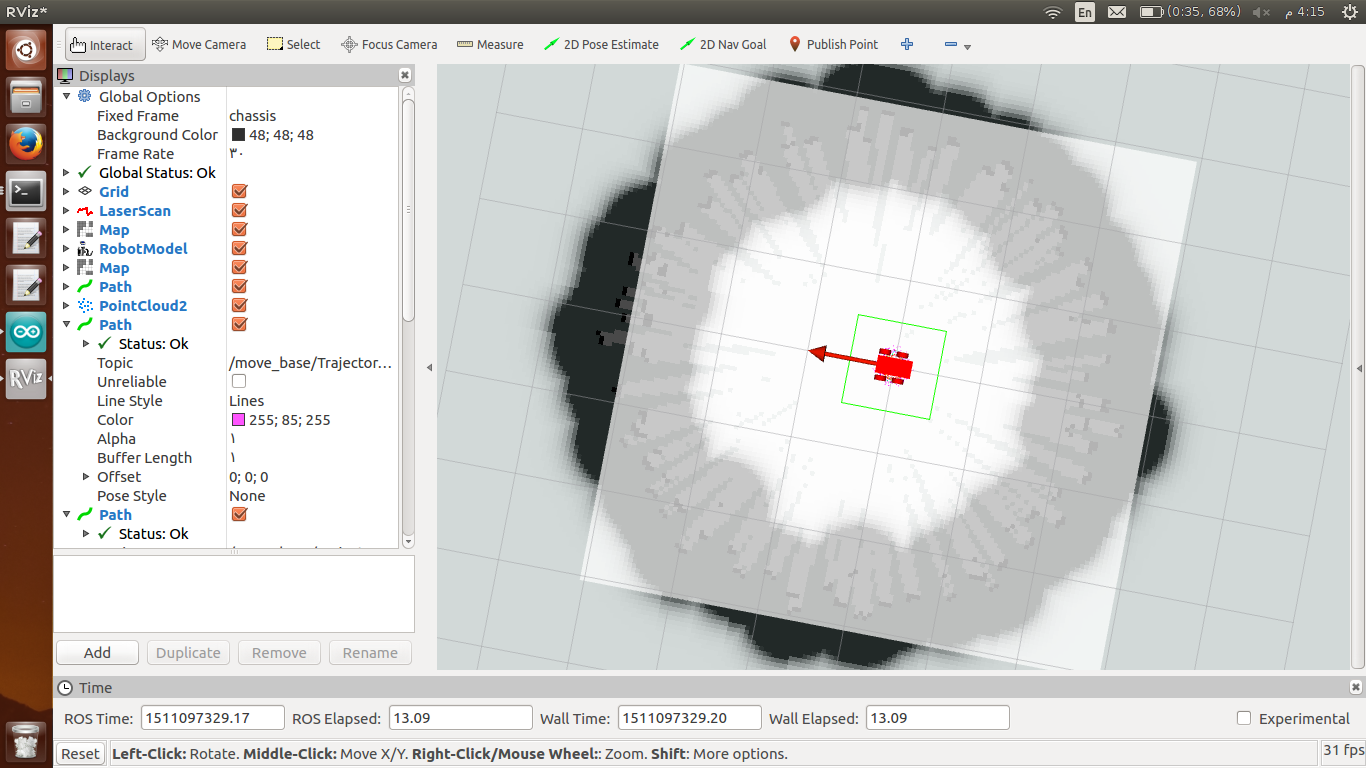This screenshot has height=768, width=1366.
Task: Enable the Experimental checkbox
Action: tap(1244, 718)
